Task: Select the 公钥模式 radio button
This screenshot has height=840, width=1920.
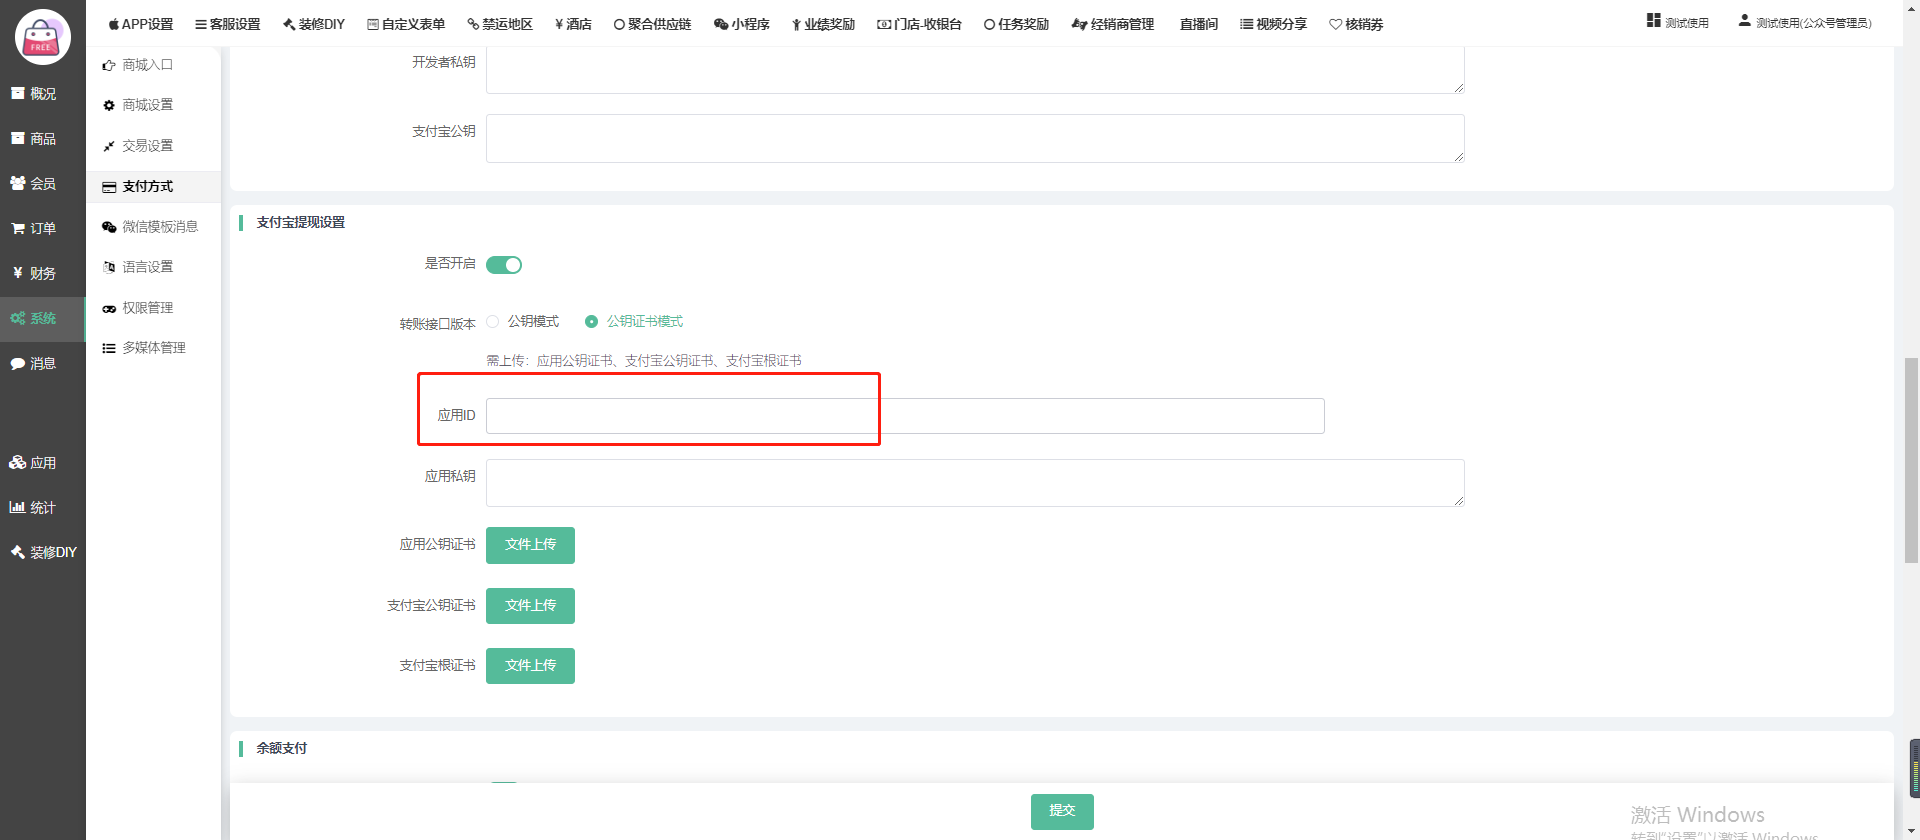Action: [493, 322]
